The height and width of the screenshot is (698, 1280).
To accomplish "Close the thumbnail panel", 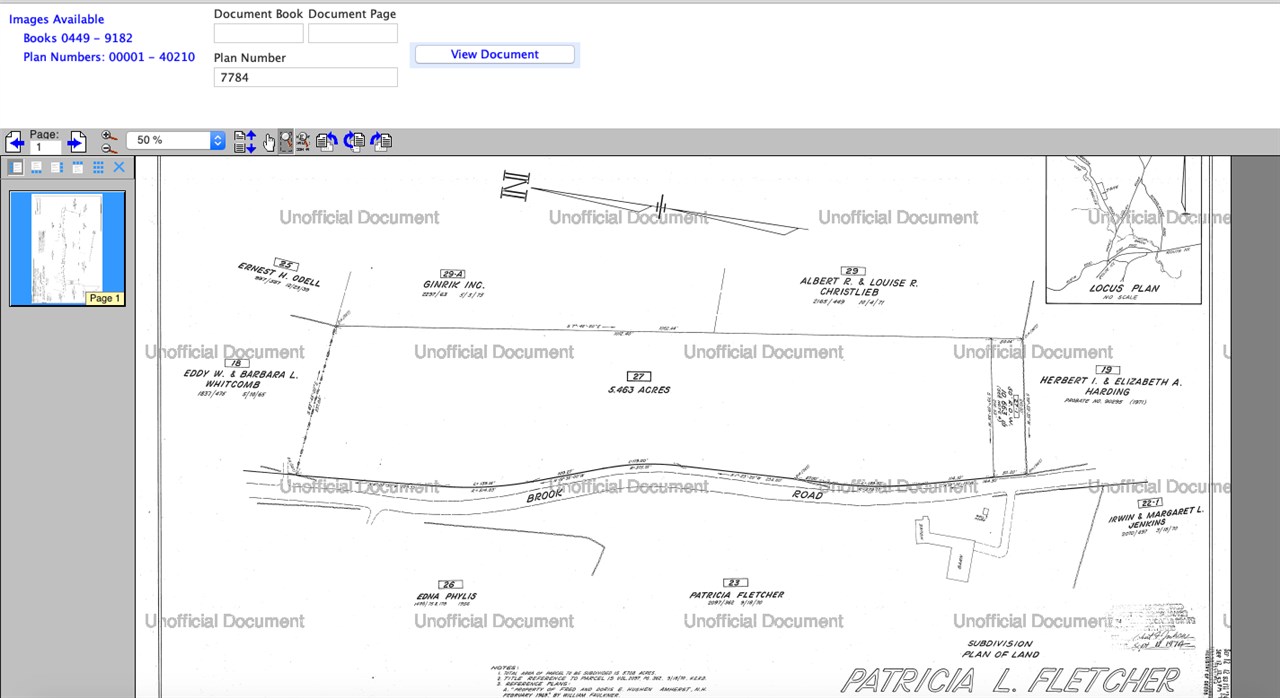I will pos(119,167).
